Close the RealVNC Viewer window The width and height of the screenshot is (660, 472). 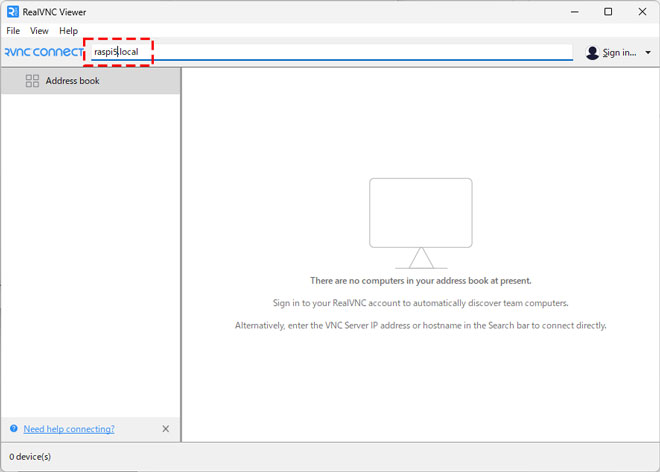pos(642,12)
